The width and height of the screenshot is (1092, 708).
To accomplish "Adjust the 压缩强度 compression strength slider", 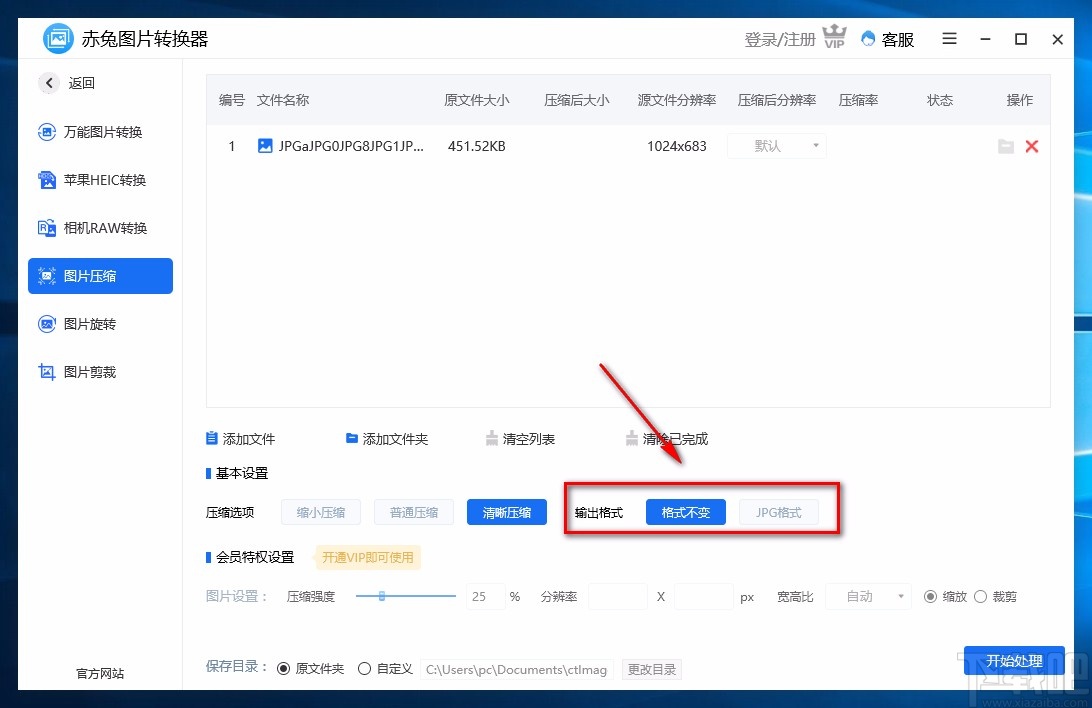I will pyautogui.click(x=383, y=596).
